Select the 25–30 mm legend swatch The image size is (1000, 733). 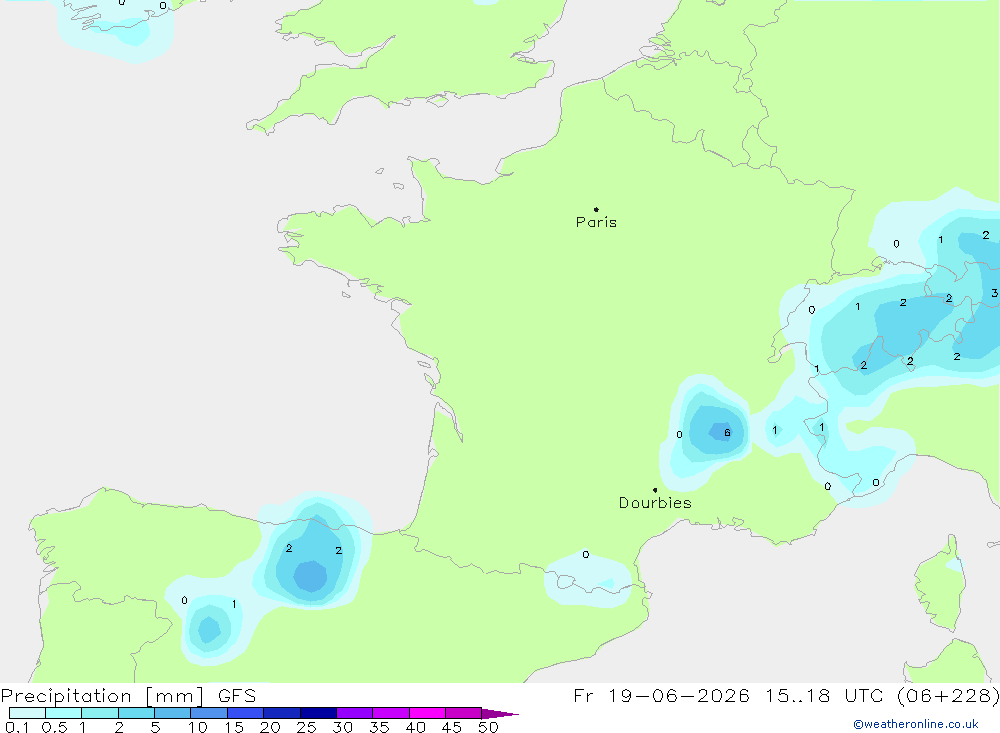coord(318,713)
